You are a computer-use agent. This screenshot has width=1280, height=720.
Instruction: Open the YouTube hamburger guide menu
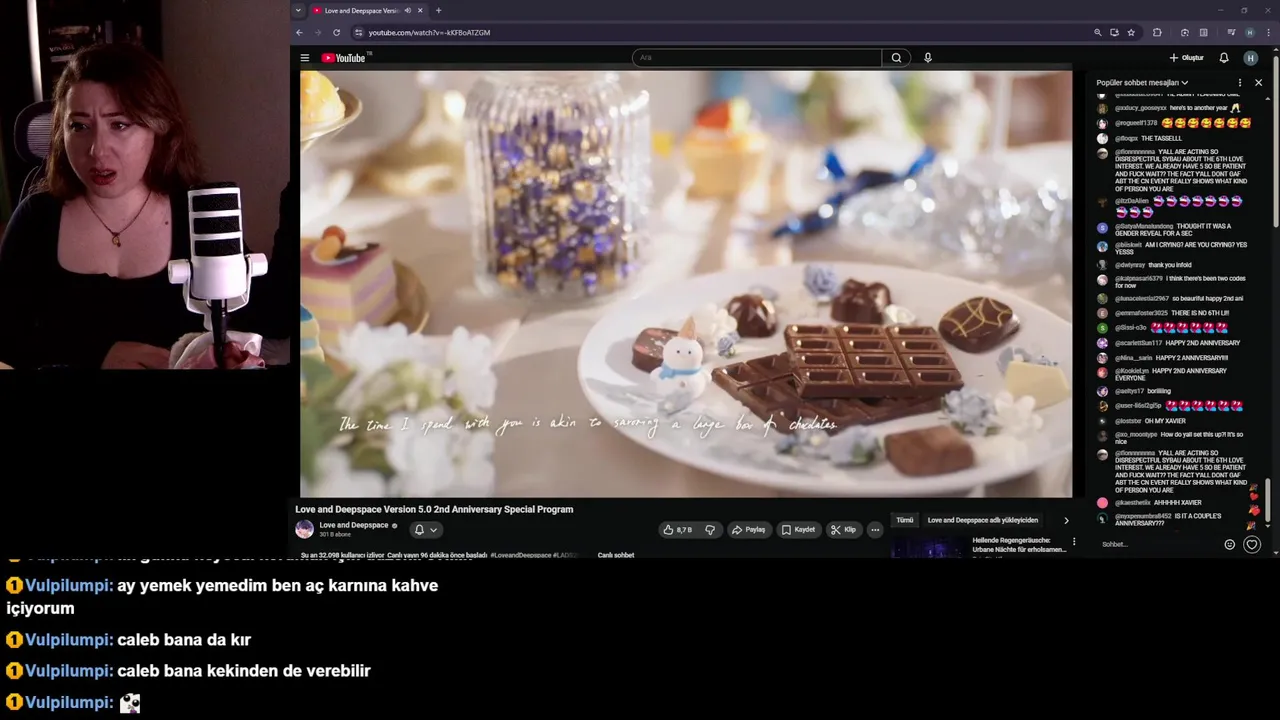point(305,58)
